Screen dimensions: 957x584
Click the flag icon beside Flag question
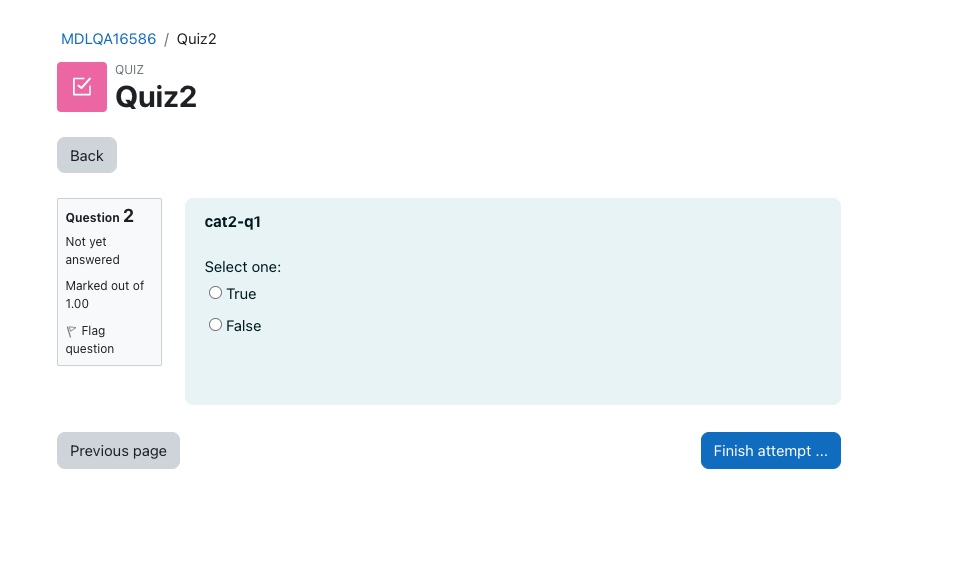(71, 331)
